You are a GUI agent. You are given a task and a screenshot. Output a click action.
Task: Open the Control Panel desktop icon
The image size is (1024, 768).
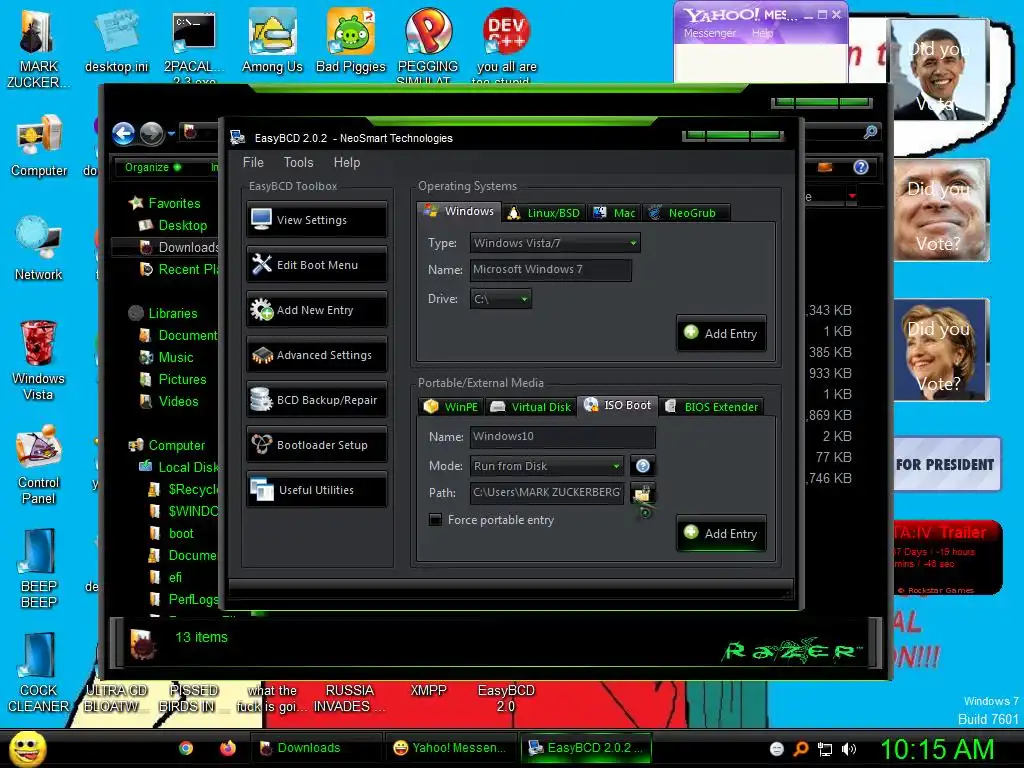point(39,465)
